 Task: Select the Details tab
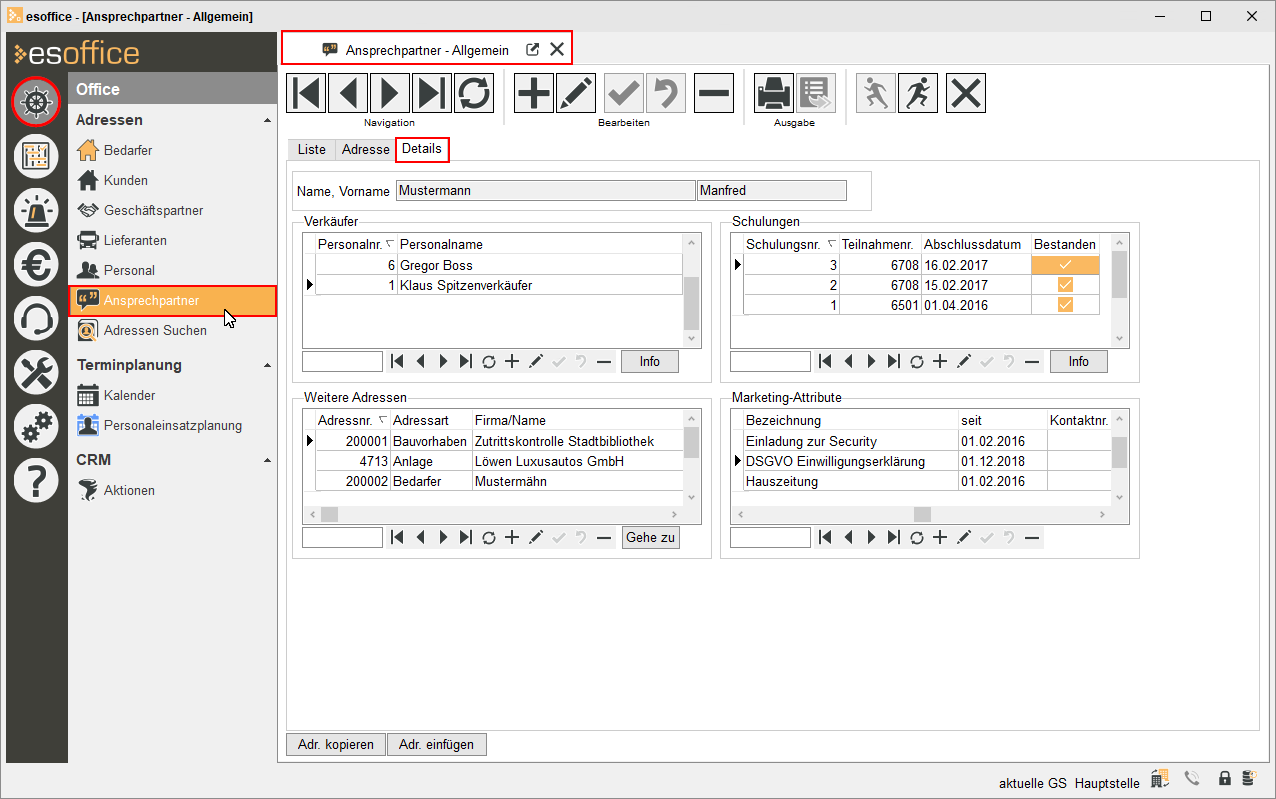pyautogui.click(x=422, y=149)
